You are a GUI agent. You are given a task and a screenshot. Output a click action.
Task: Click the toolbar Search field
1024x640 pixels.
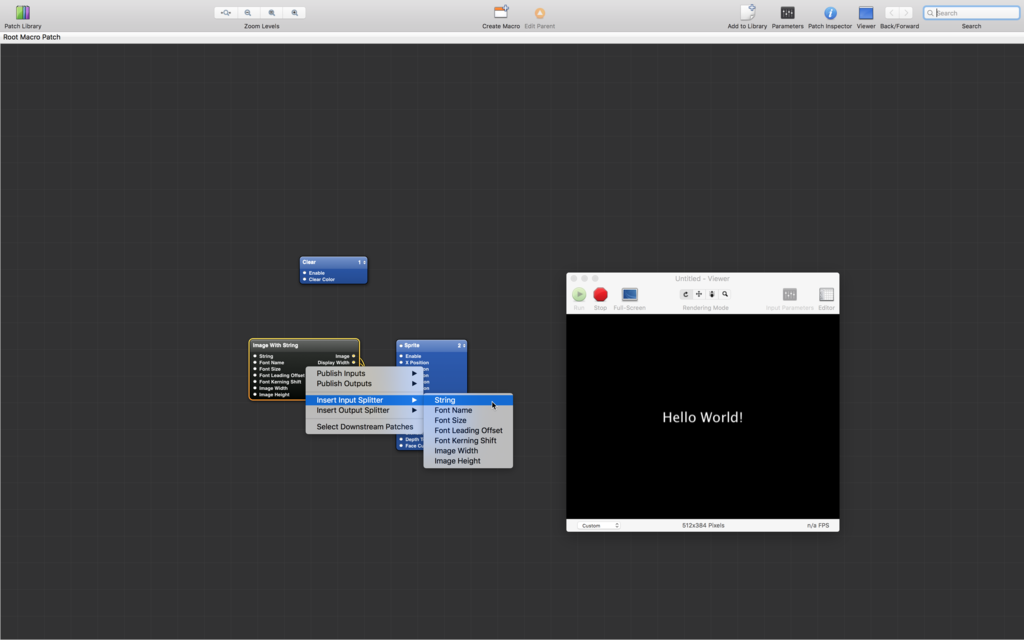point(971,13)
